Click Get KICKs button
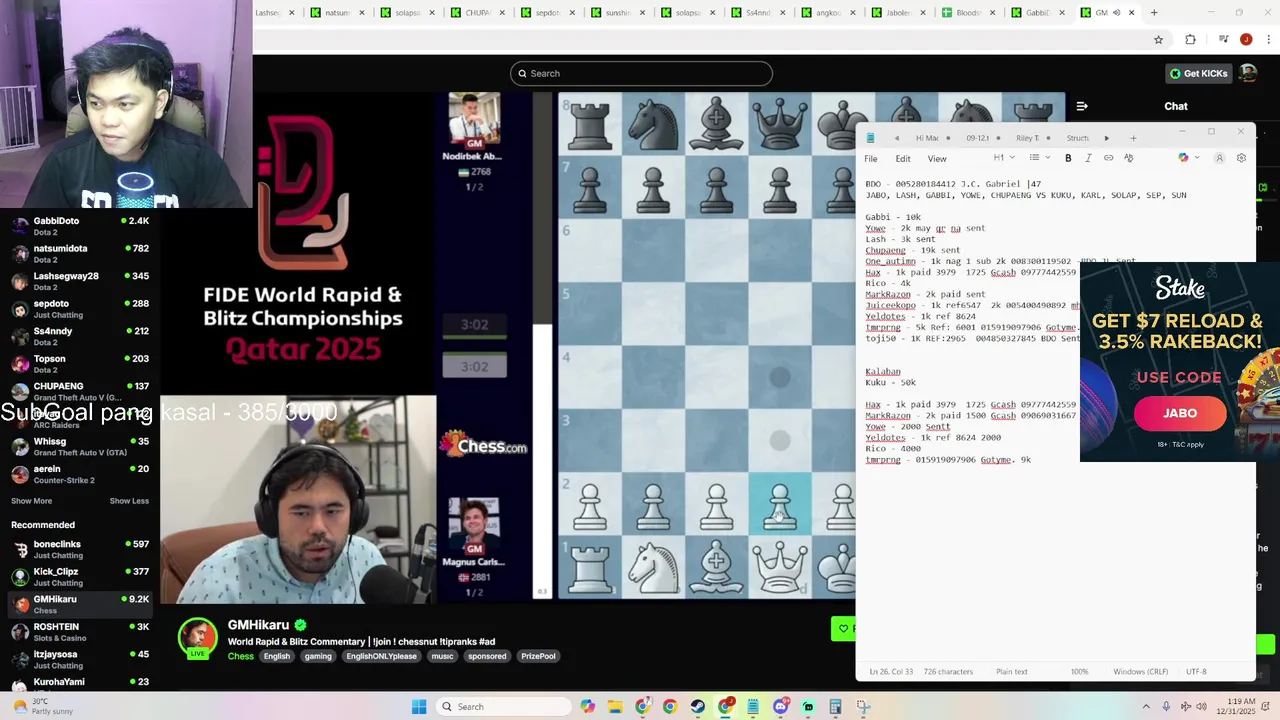 [1198, 73]
